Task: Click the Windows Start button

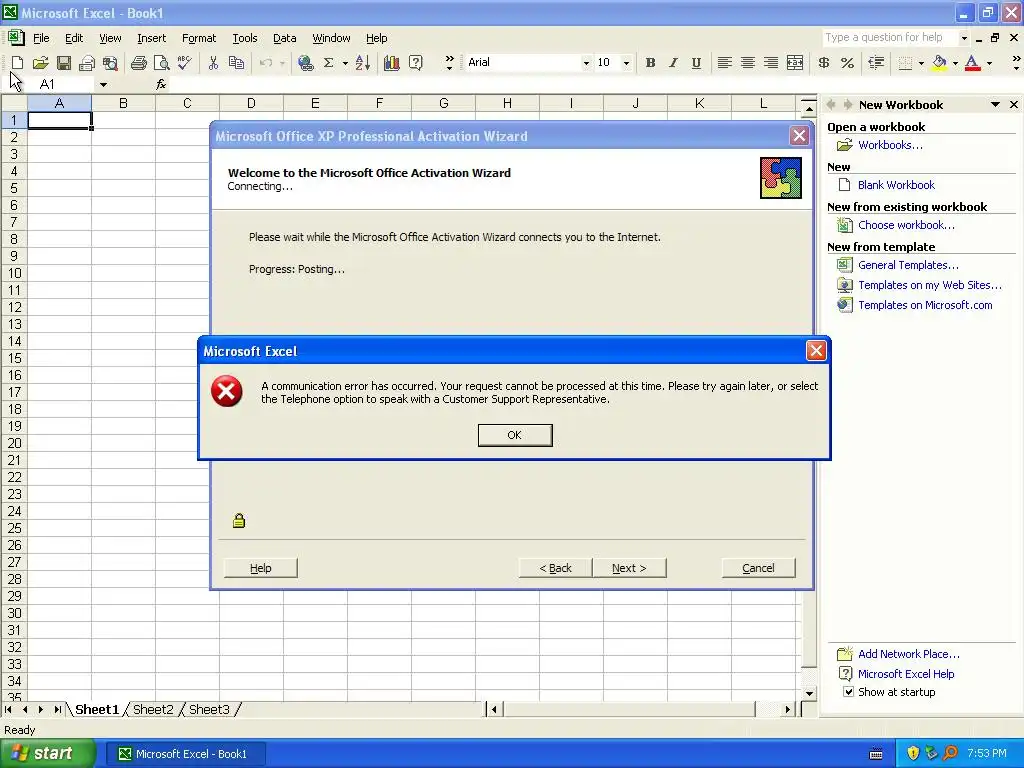Action: click(48, 753)
